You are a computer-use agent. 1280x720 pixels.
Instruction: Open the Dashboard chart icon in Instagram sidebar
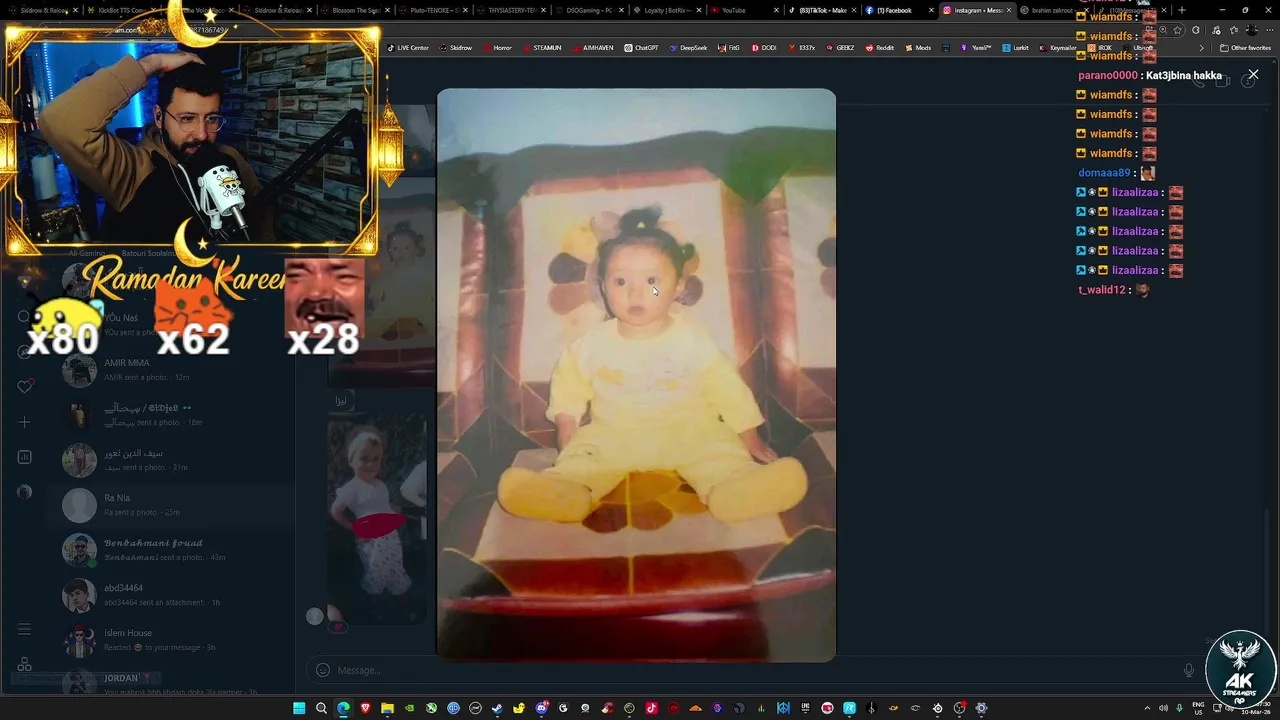(x=25, y=457)
